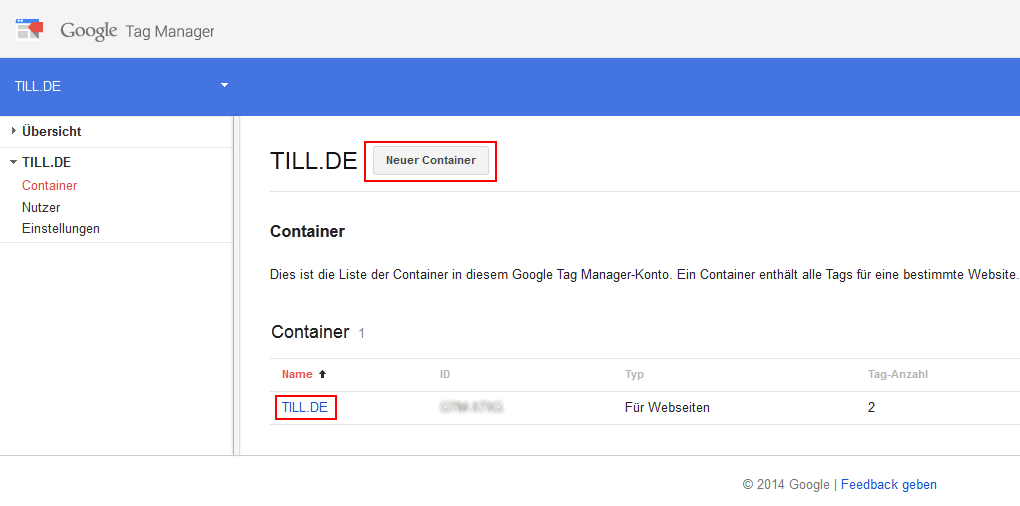1020x506 pixels.
Task: Click the Feedback geben link
Action: (889, 485)
